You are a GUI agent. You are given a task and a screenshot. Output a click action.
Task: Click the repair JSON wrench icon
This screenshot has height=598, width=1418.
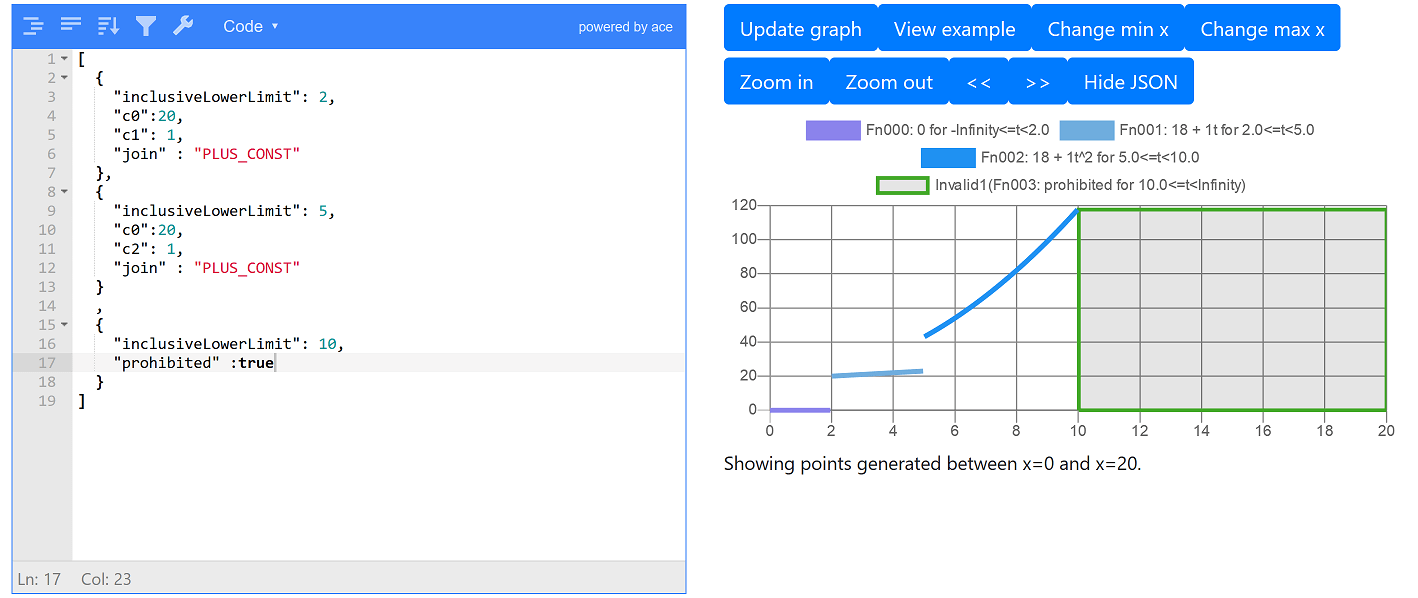tap(183, 26)
